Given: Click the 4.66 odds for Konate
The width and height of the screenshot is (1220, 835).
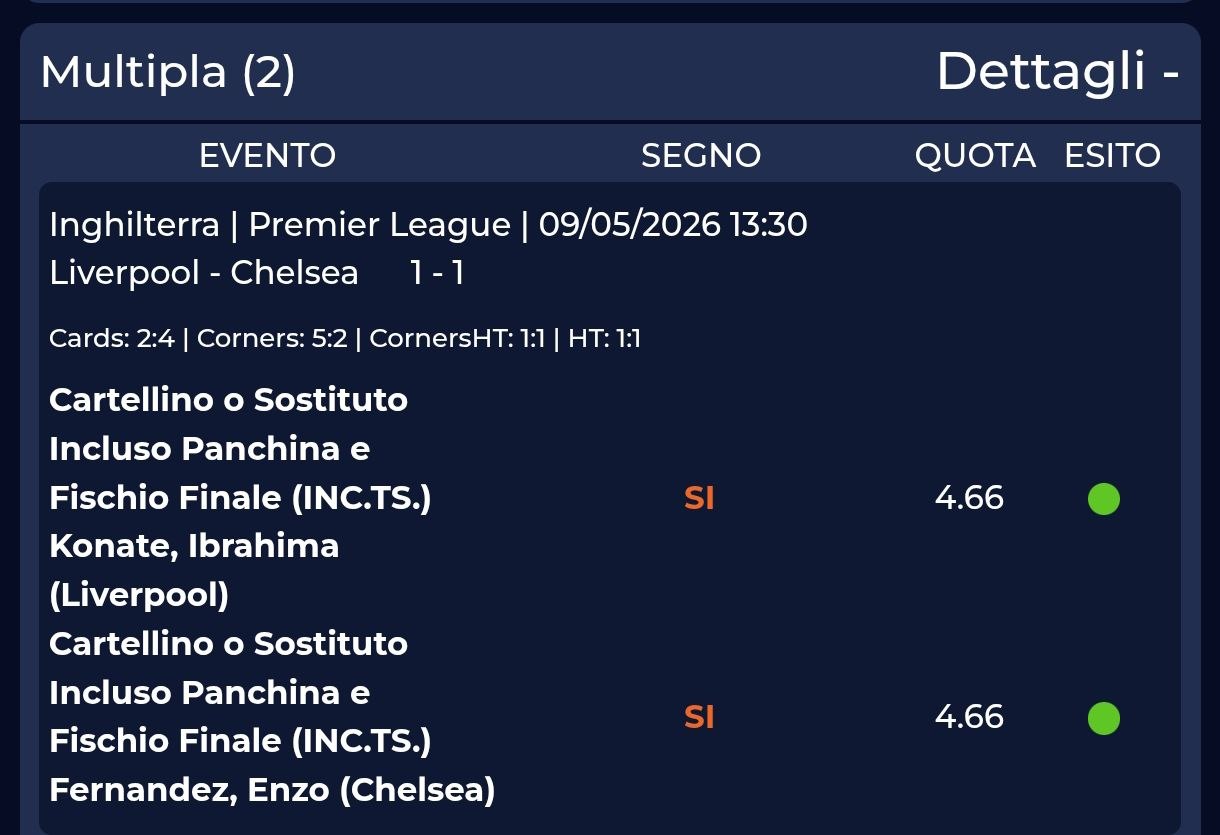Looking at the screenshot, I should pyautogui.click(x=969, y=498).
